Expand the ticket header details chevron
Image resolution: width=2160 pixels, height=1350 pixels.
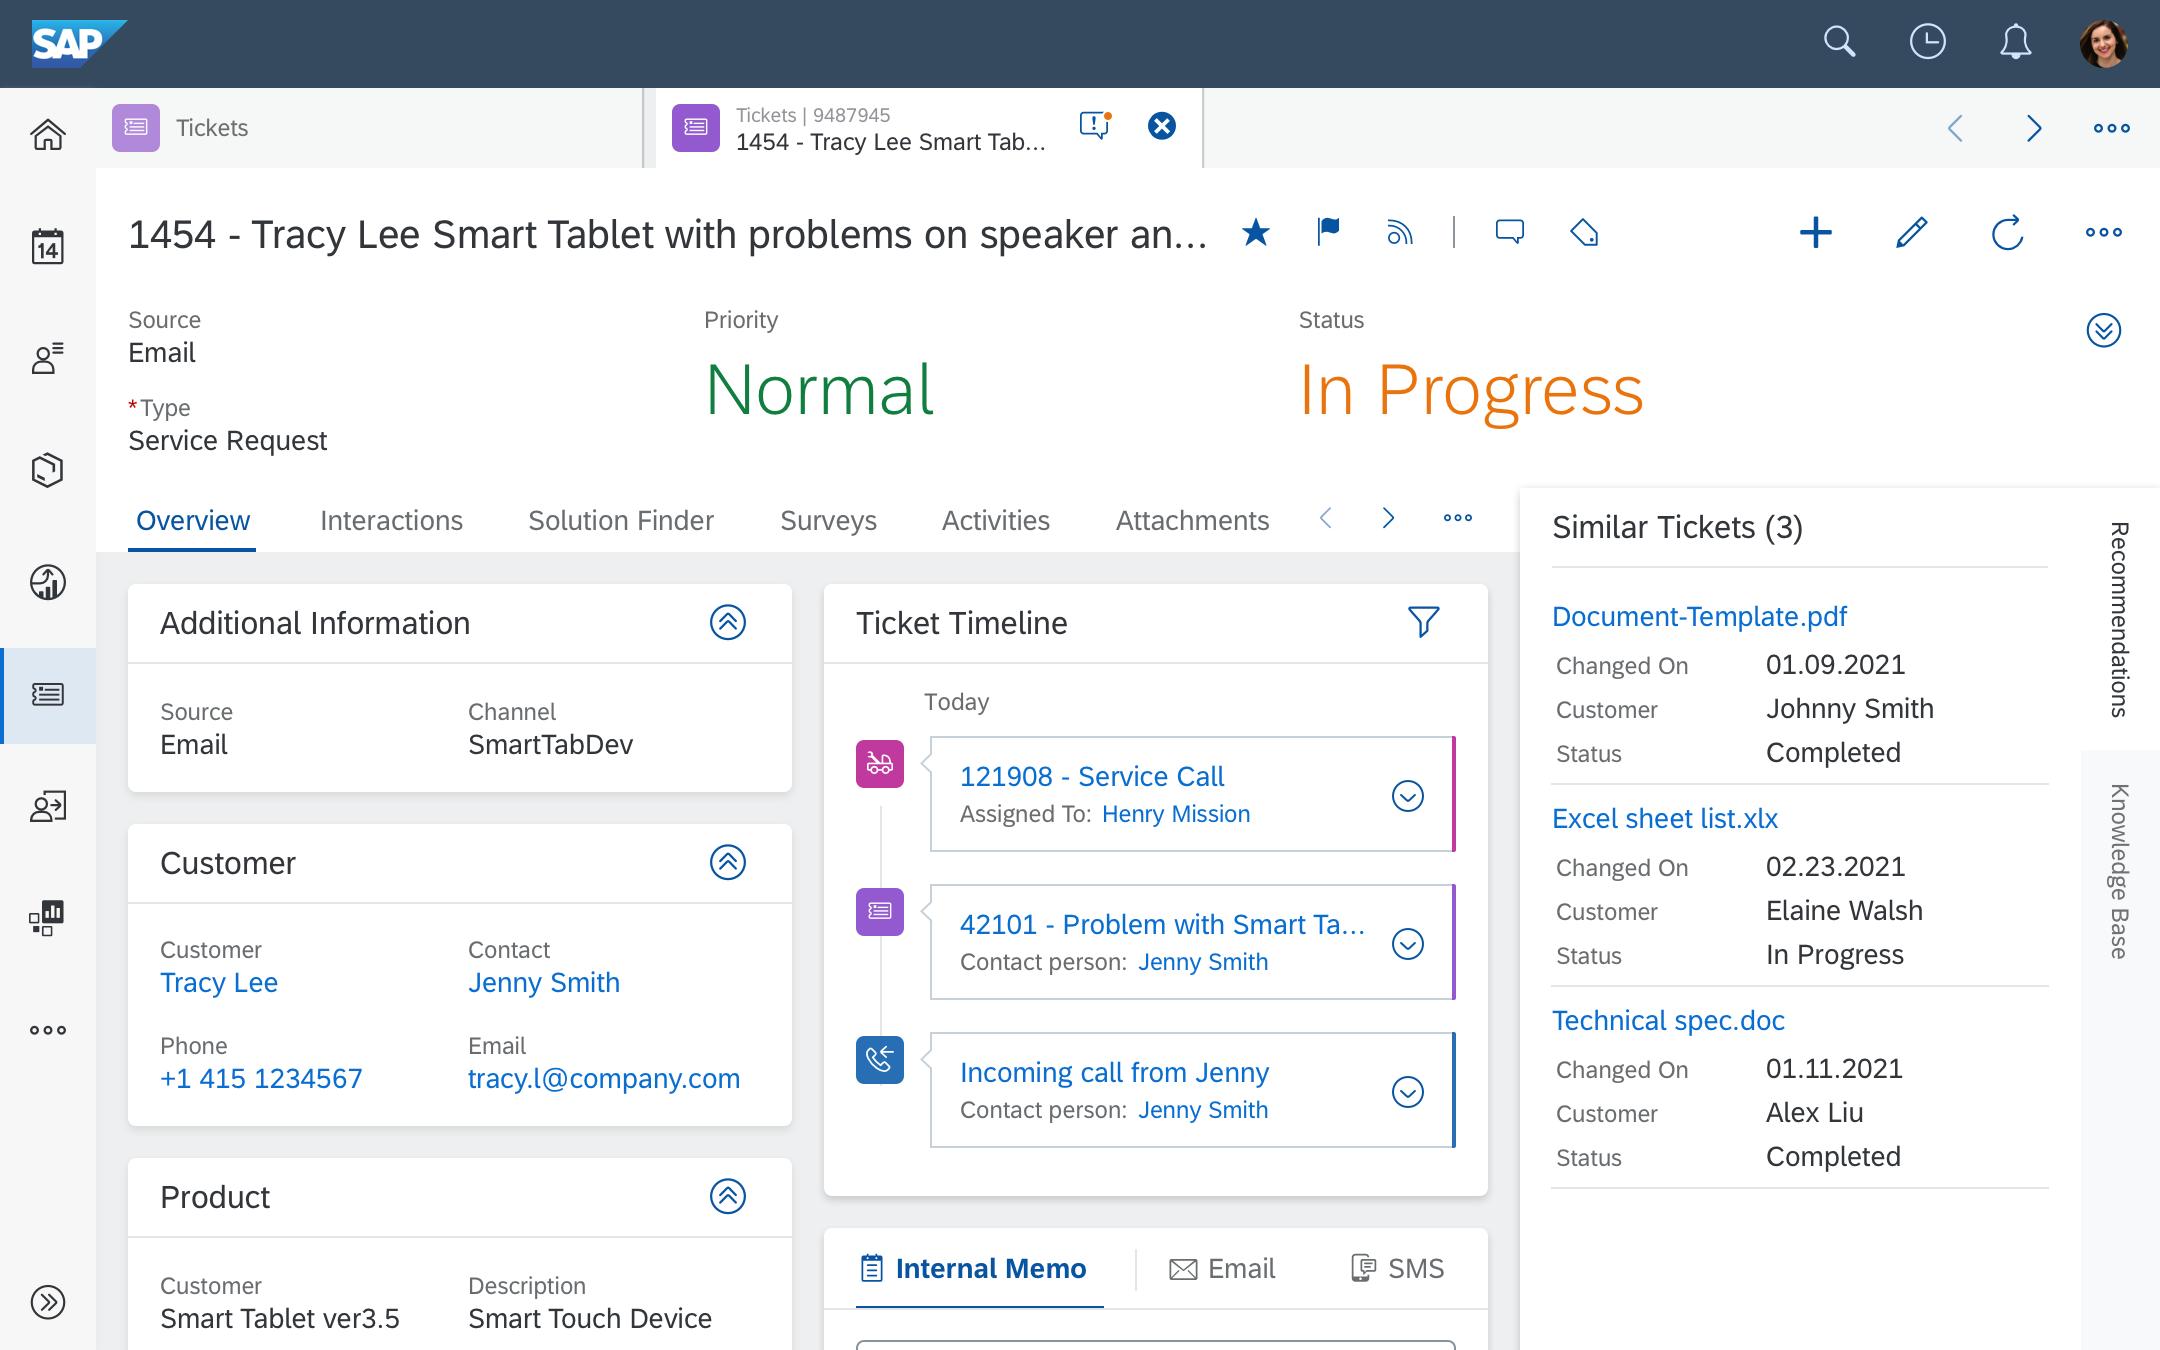tap(2103, 330)
